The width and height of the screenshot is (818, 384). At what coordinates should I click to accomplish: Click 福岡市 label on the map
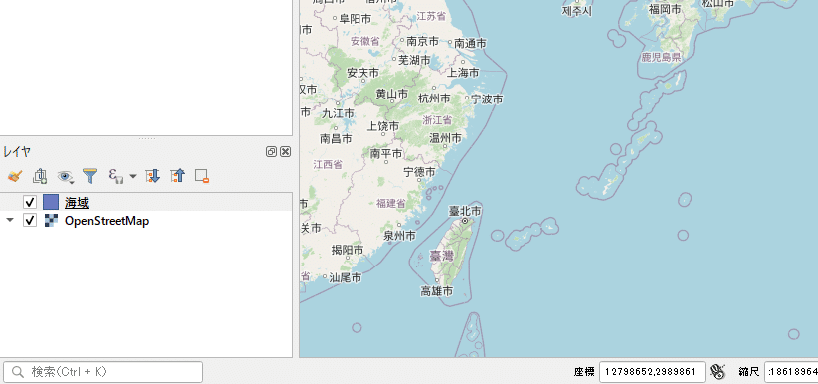[x=665, y=9]
